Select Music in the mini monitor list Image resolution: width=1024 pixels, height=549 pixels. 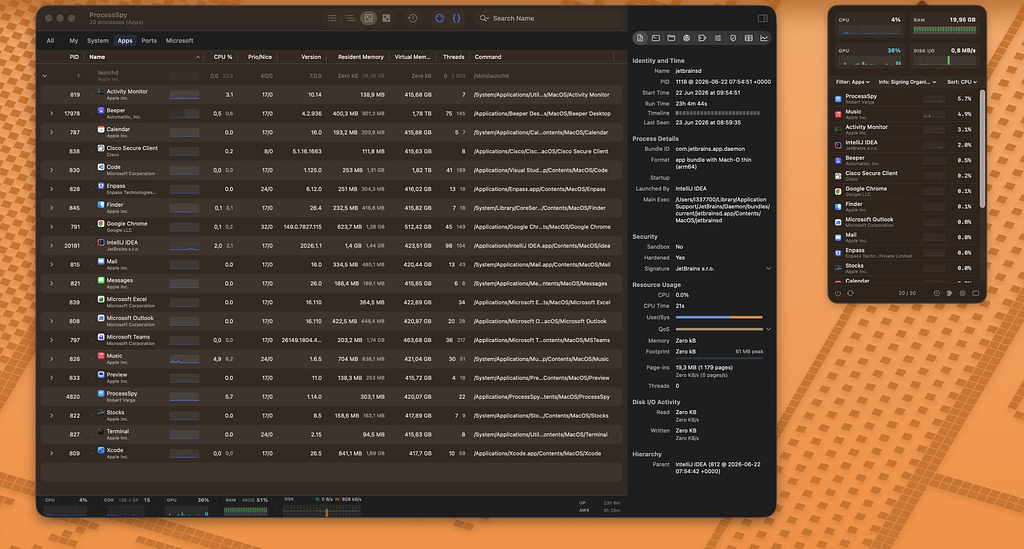(904, 114)
